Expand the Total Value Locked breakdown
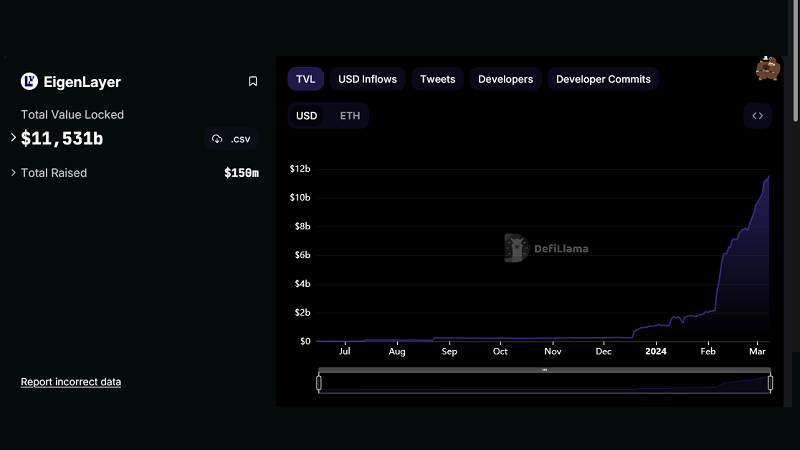 click(x=13, y=137)
